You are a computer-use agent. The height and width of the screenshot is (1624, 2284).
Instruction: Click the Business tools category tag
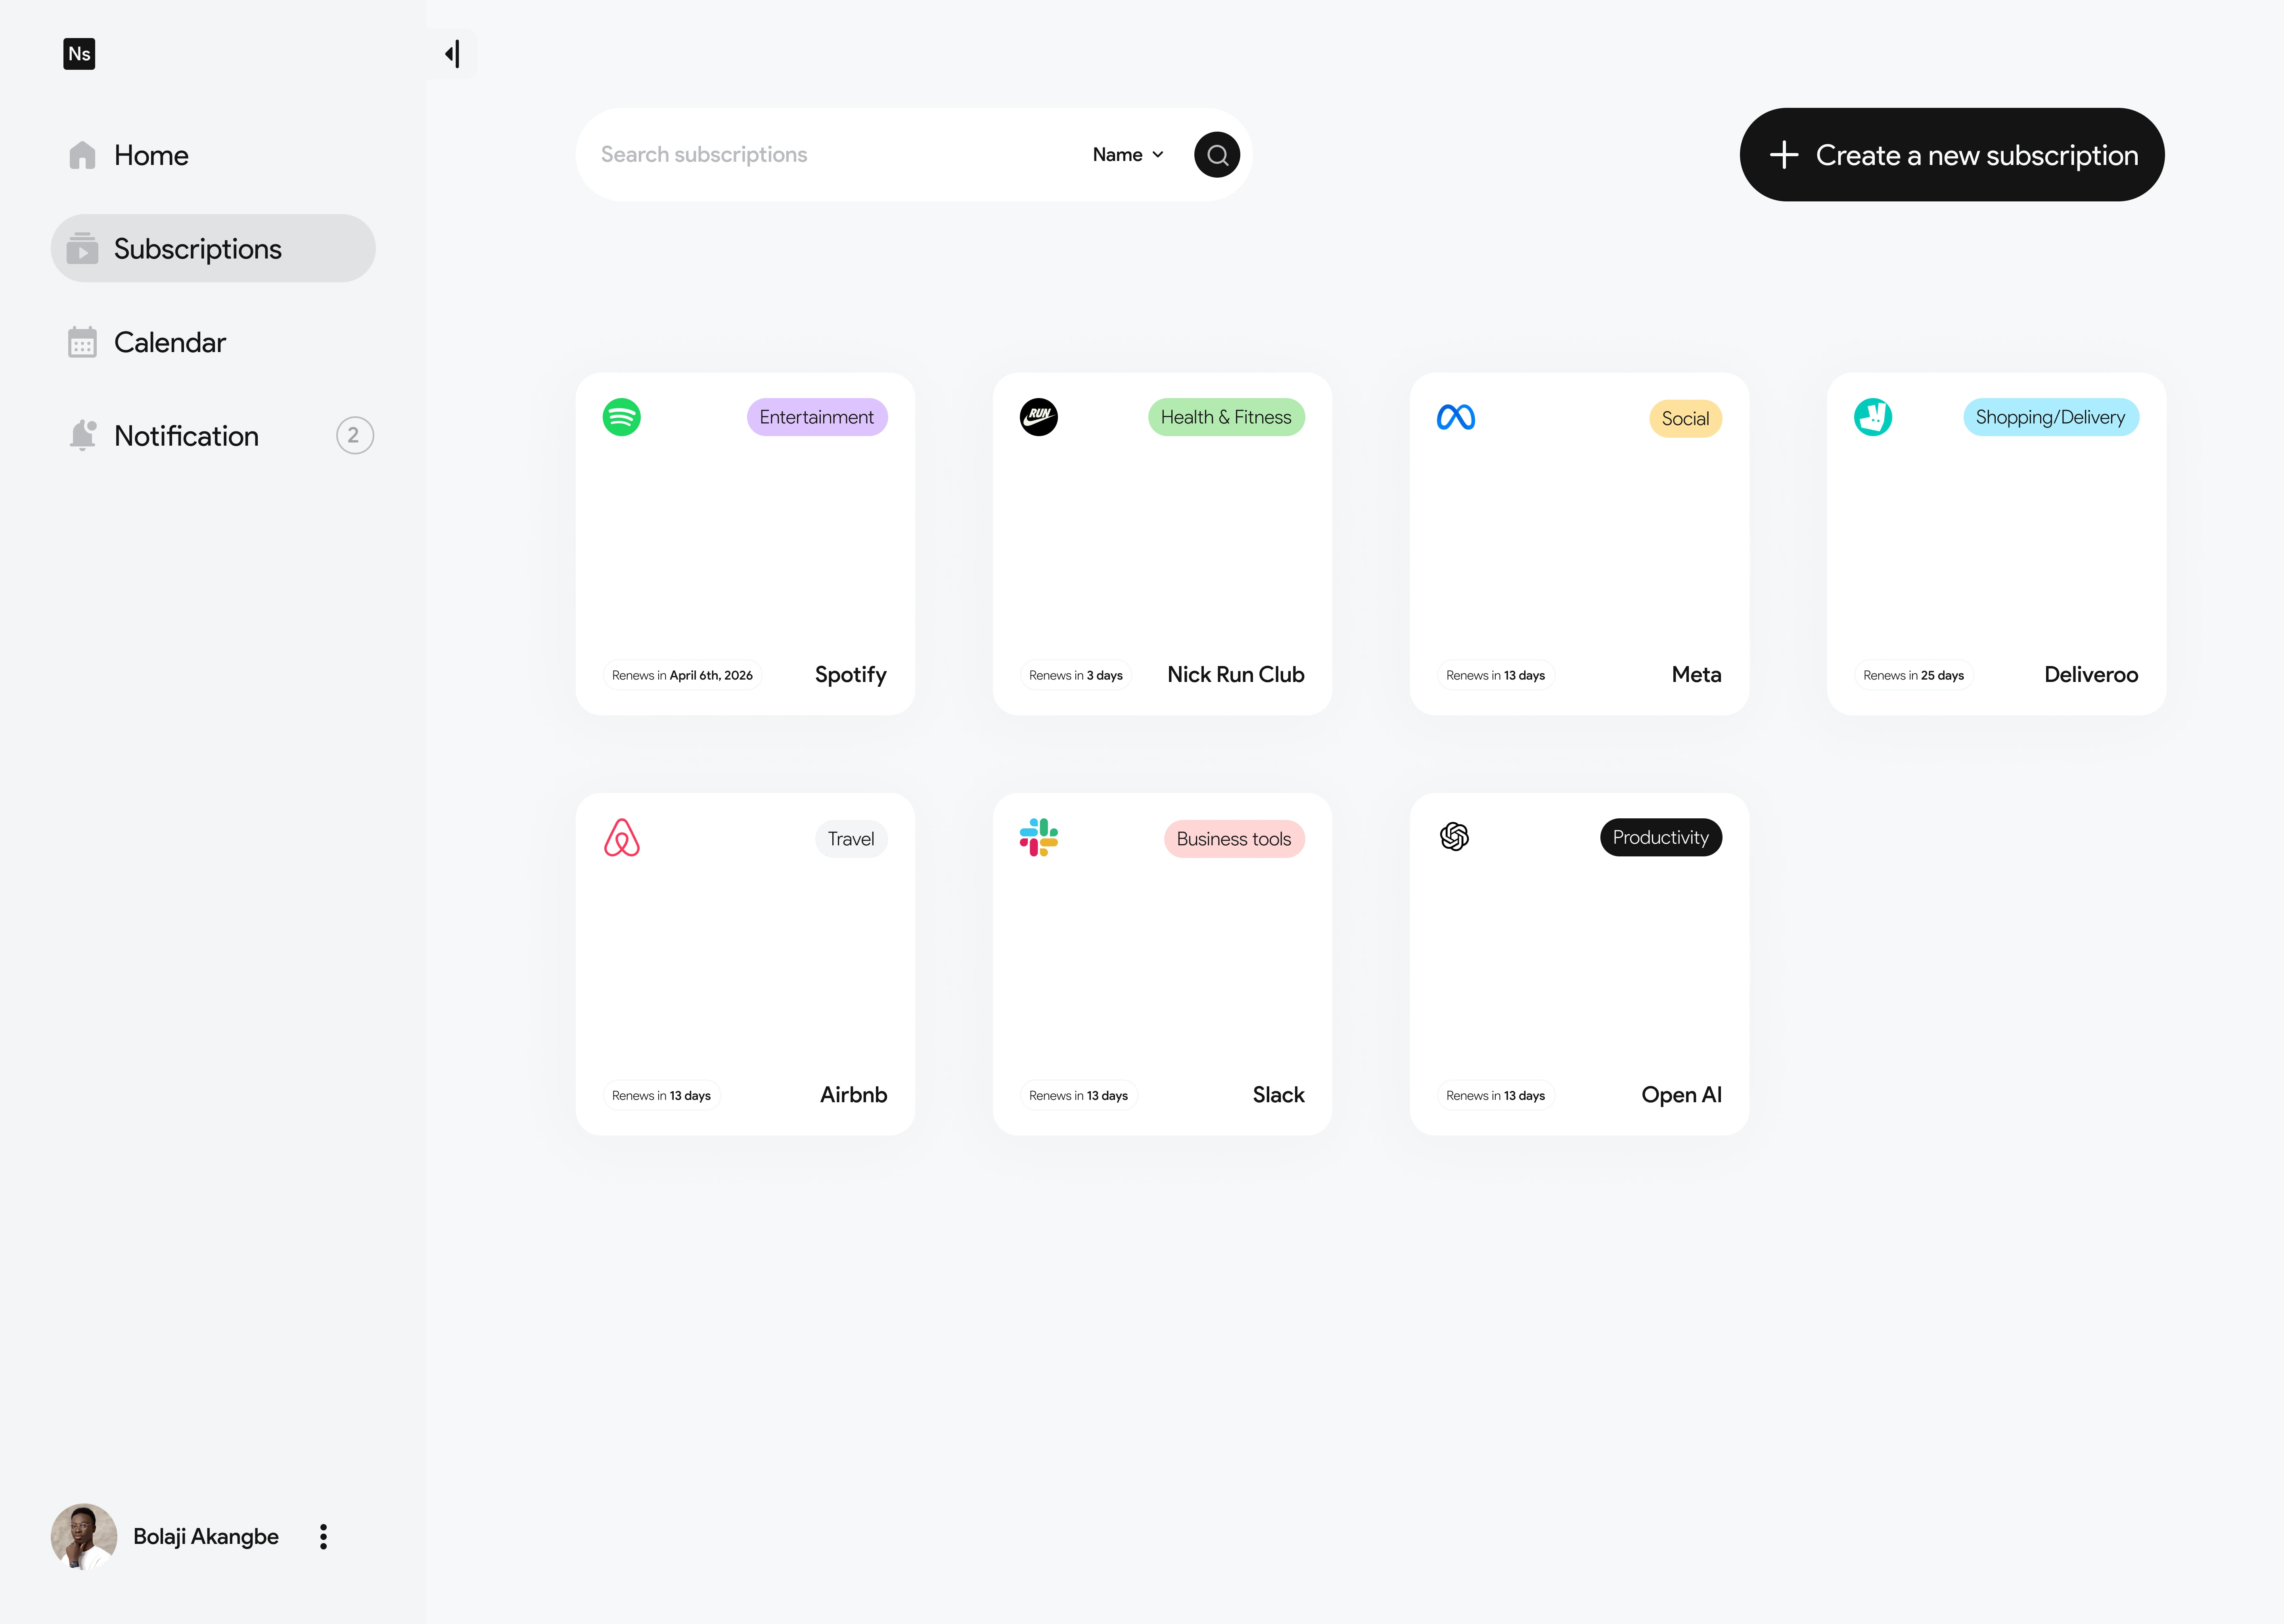(1234, 839)
